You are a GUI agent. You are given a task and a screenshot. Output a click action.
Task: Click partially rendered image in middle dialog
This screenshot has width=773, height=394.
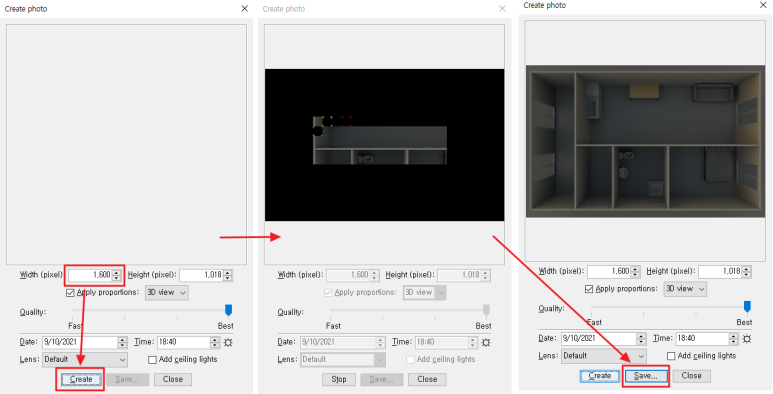click(385, 145)
